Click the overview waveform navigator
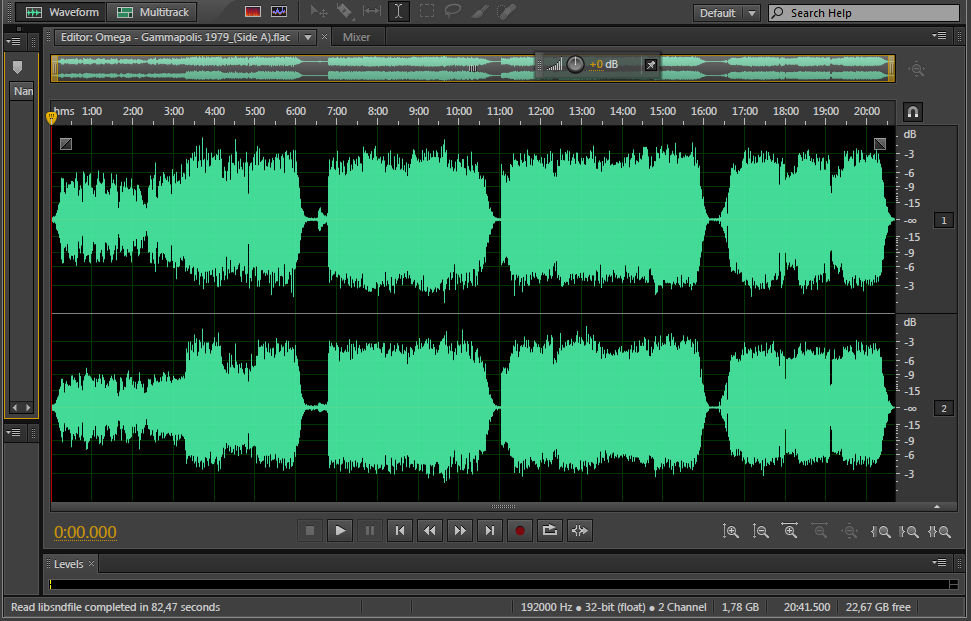Image resolution: width=971 pixels, height=621 pixels. point(472,68)
